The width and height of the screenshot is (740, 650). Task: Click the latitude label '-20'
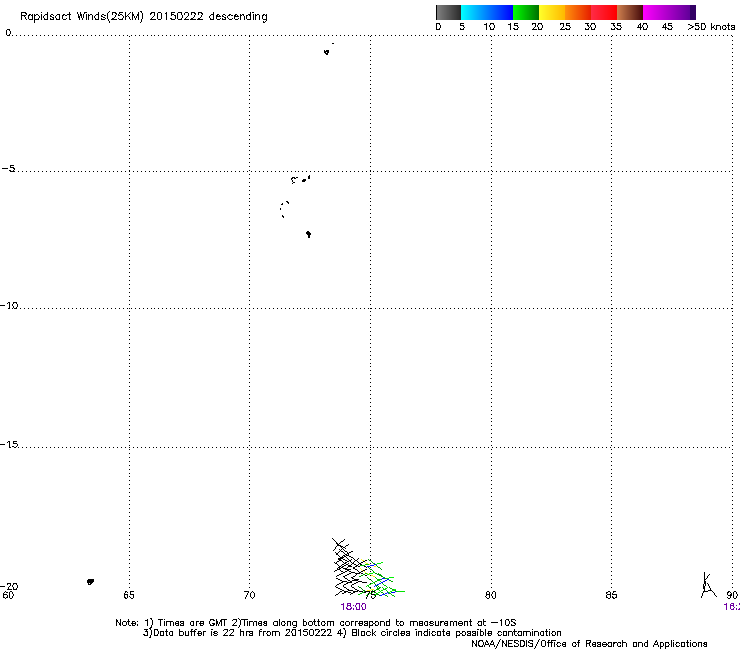click(x=9, y=586)
